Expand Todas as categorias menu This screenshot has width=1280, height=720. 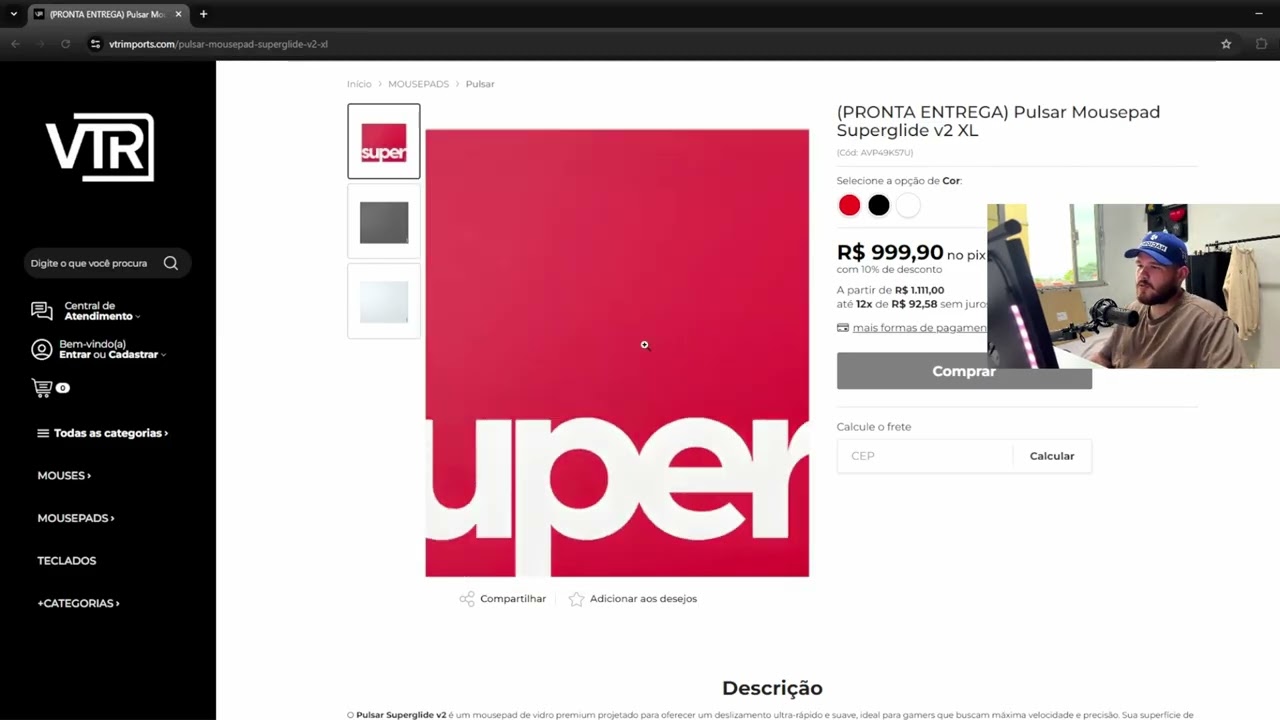(x=111, y=433)
